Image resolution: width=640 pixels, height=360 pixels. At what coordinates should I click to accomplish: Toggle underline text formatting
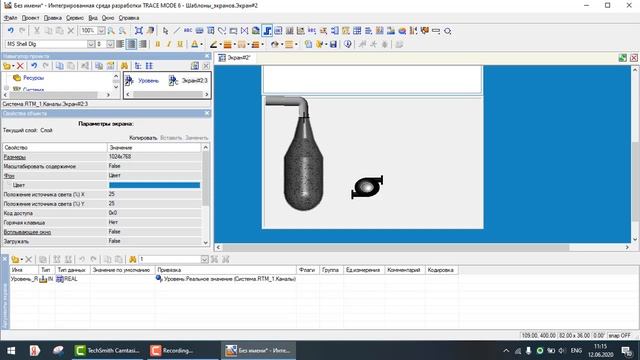(180, 44)
